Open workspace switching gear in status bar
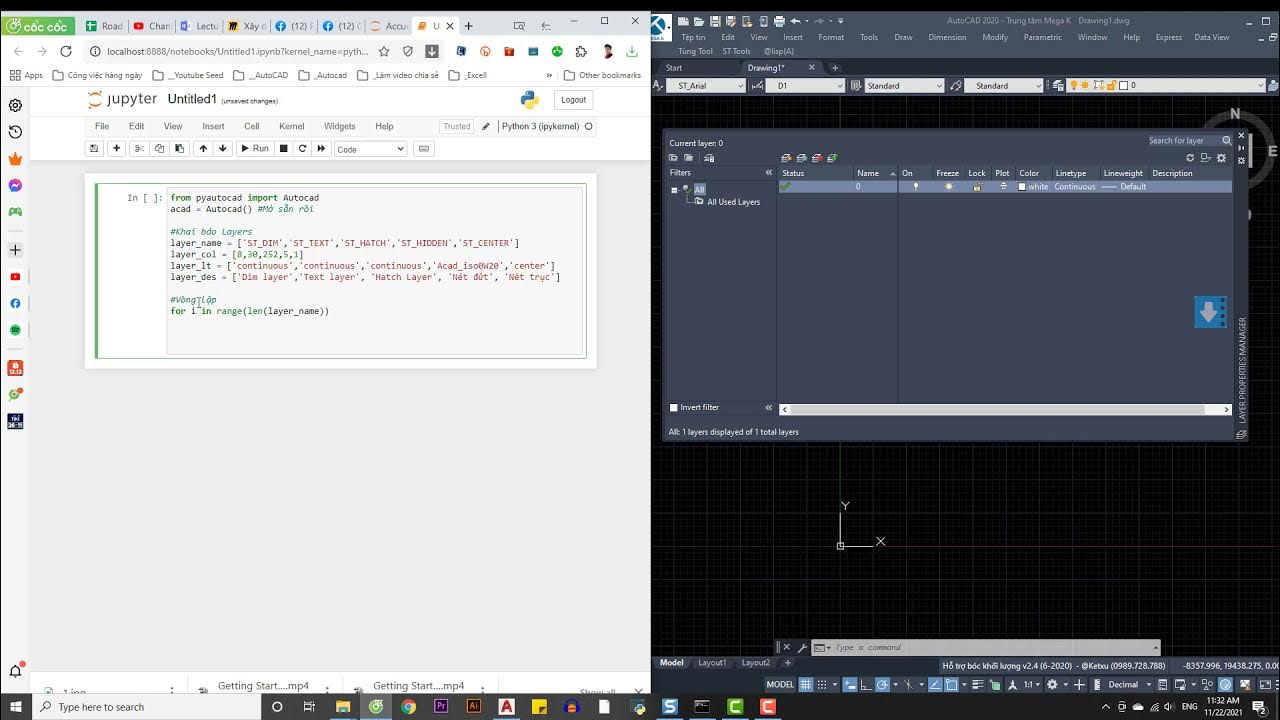Screen dimensions: 1280x720 point(1052,685)
